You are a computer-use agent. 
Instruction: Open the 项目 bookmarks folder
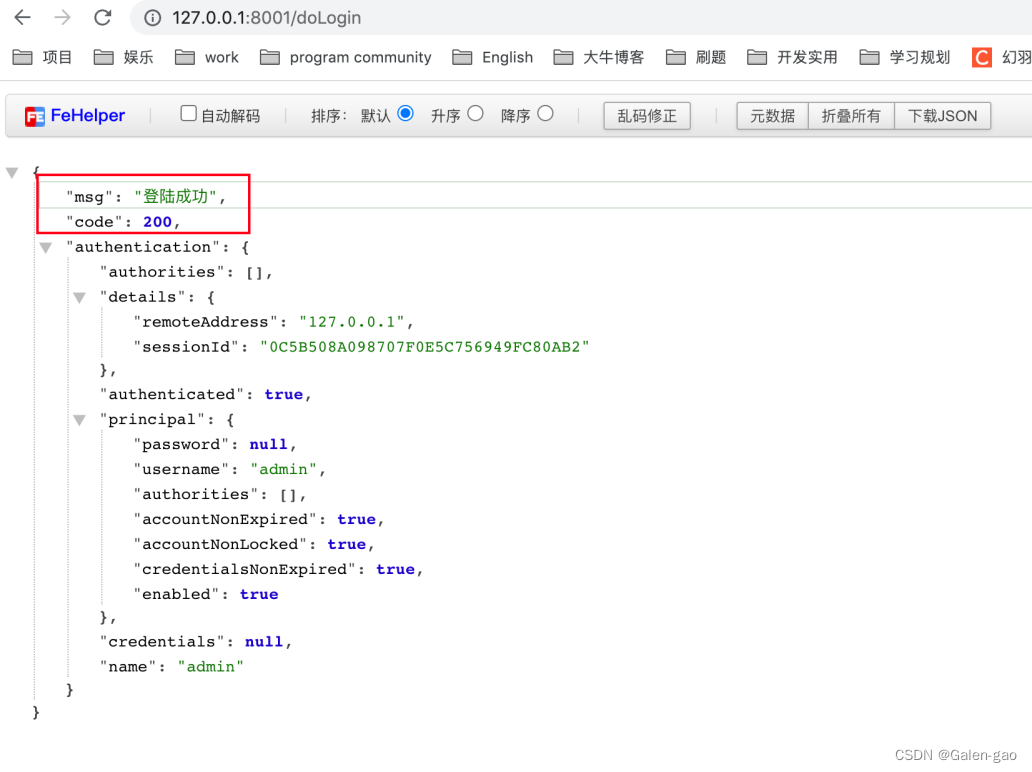[42, 57]
